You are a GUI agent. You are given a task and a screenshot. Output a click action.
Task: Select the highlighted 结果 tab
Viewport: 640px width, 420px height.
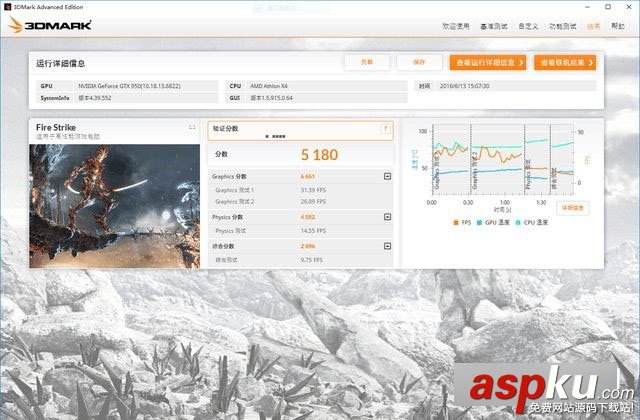593,26
